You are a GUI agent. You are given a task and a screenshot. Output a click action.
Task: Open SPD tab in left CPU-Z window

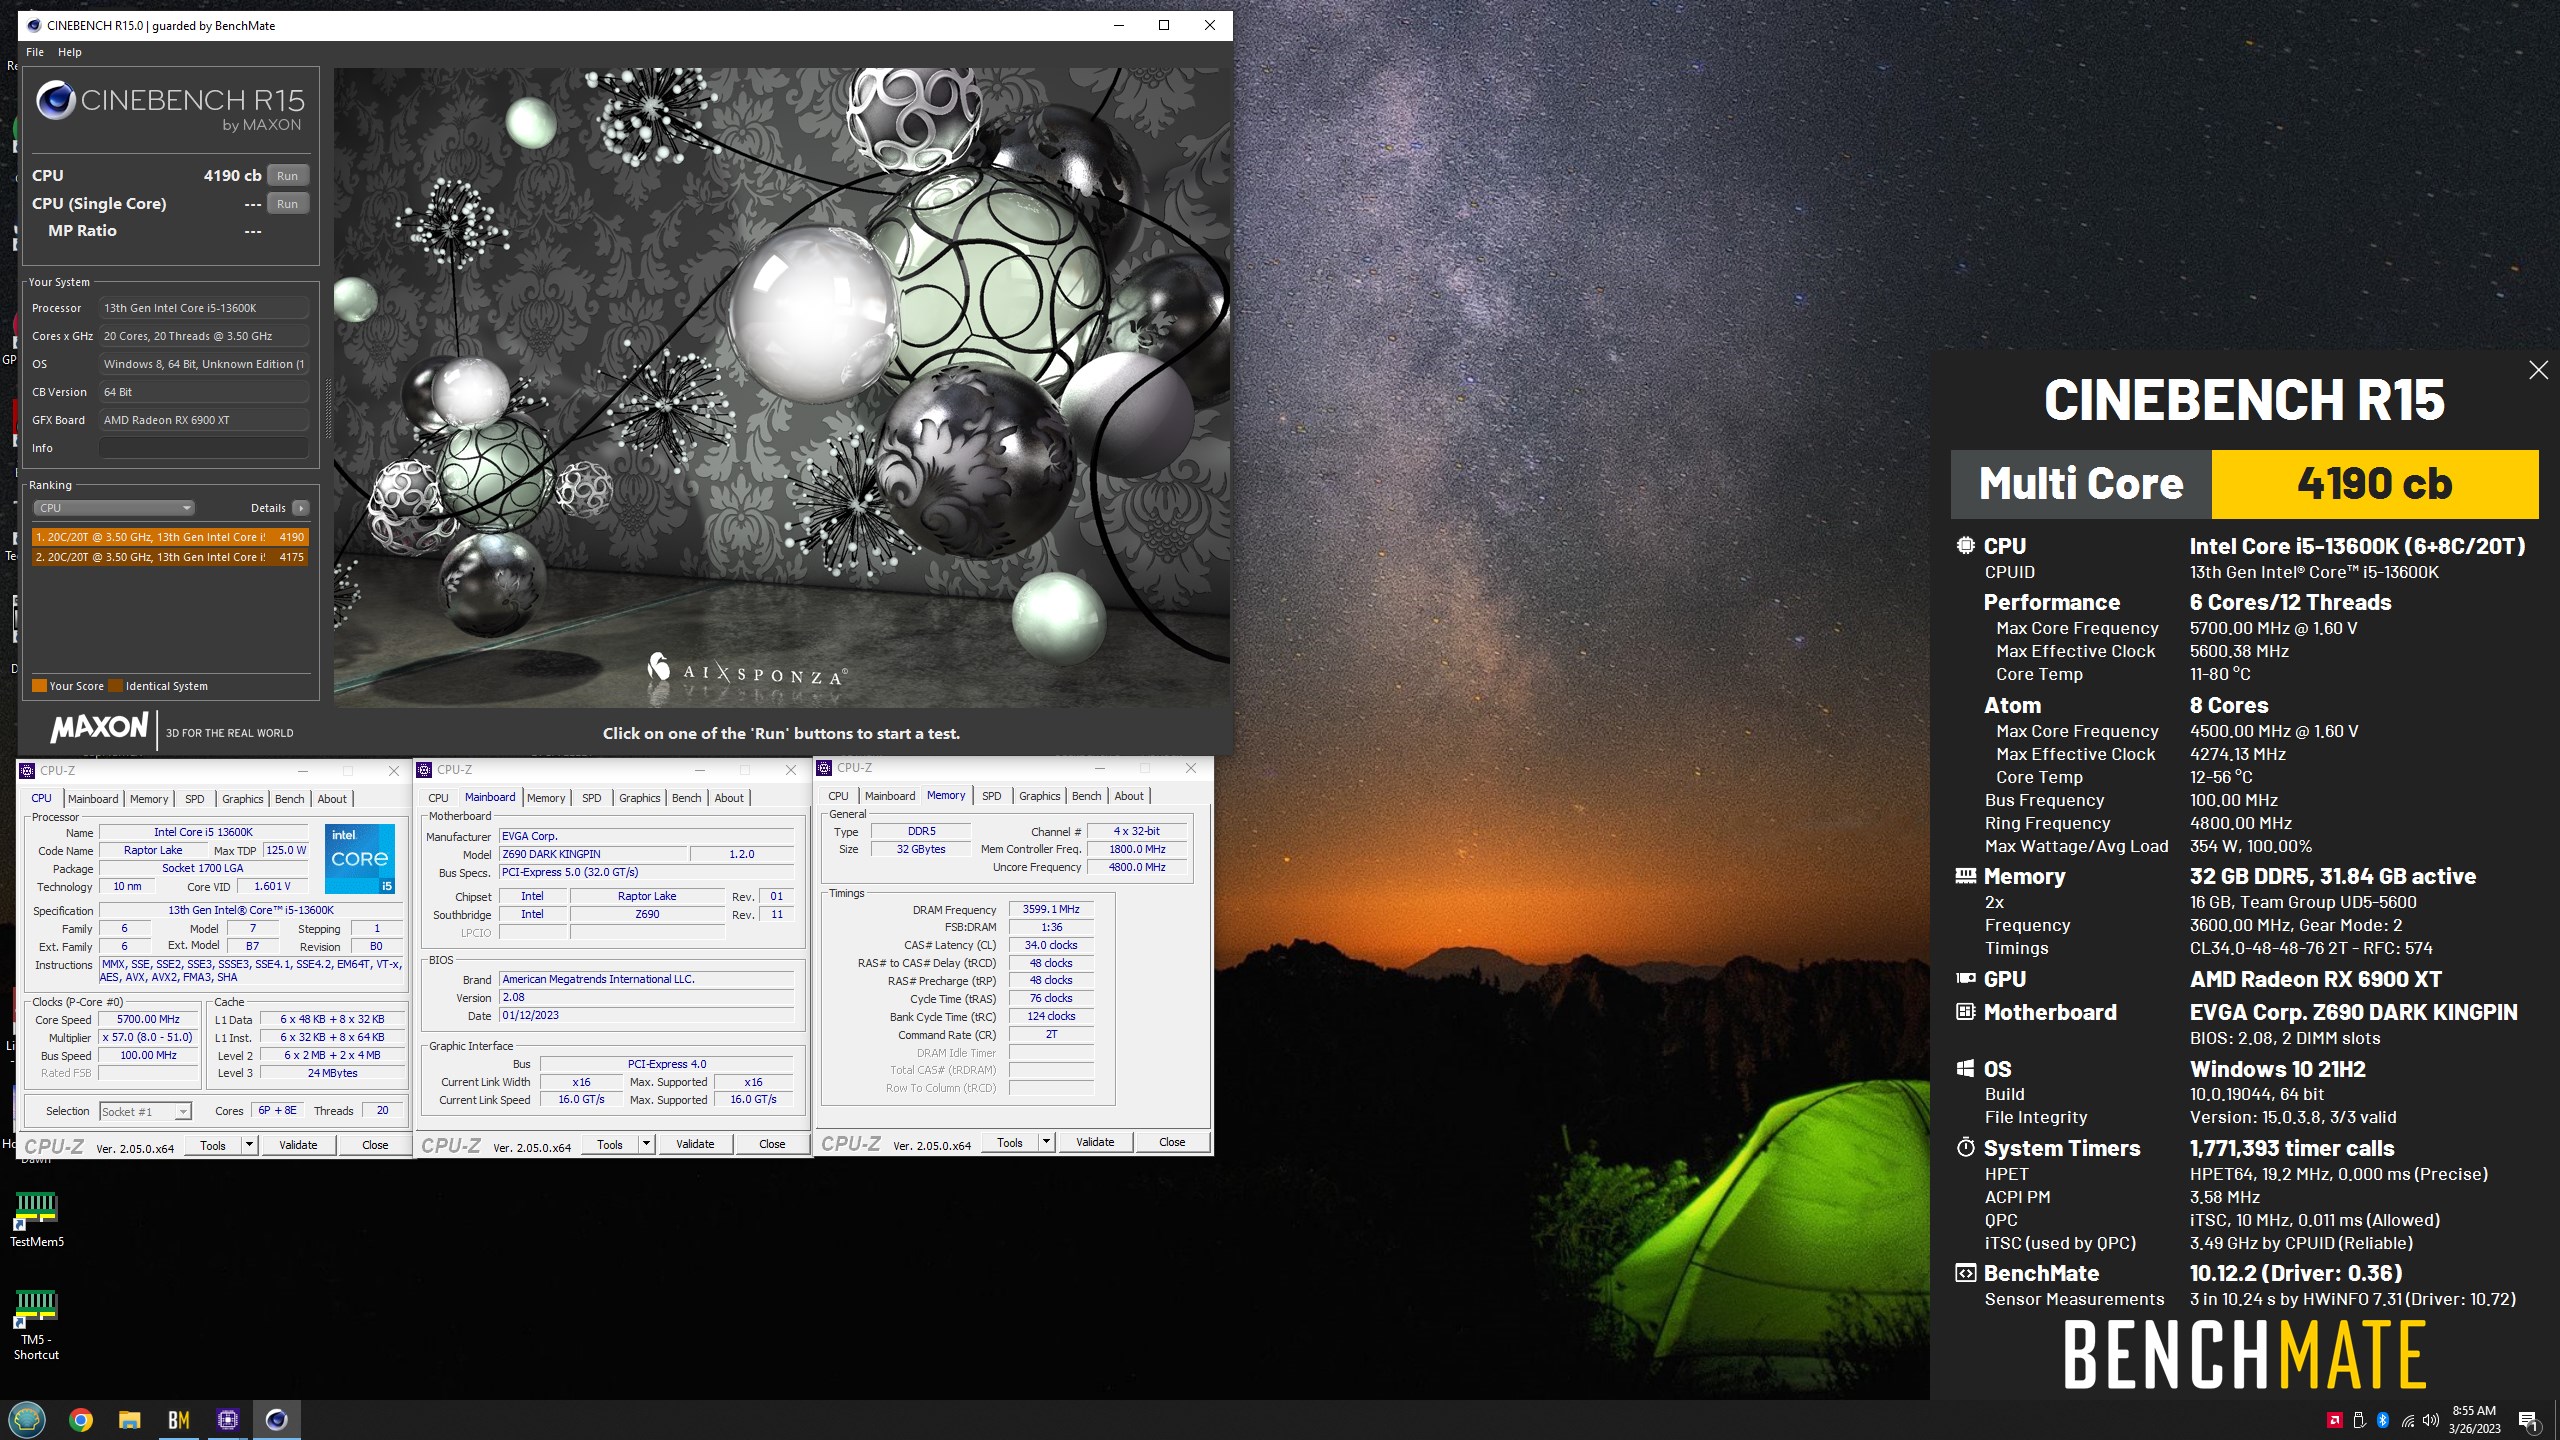coord(195,799)
